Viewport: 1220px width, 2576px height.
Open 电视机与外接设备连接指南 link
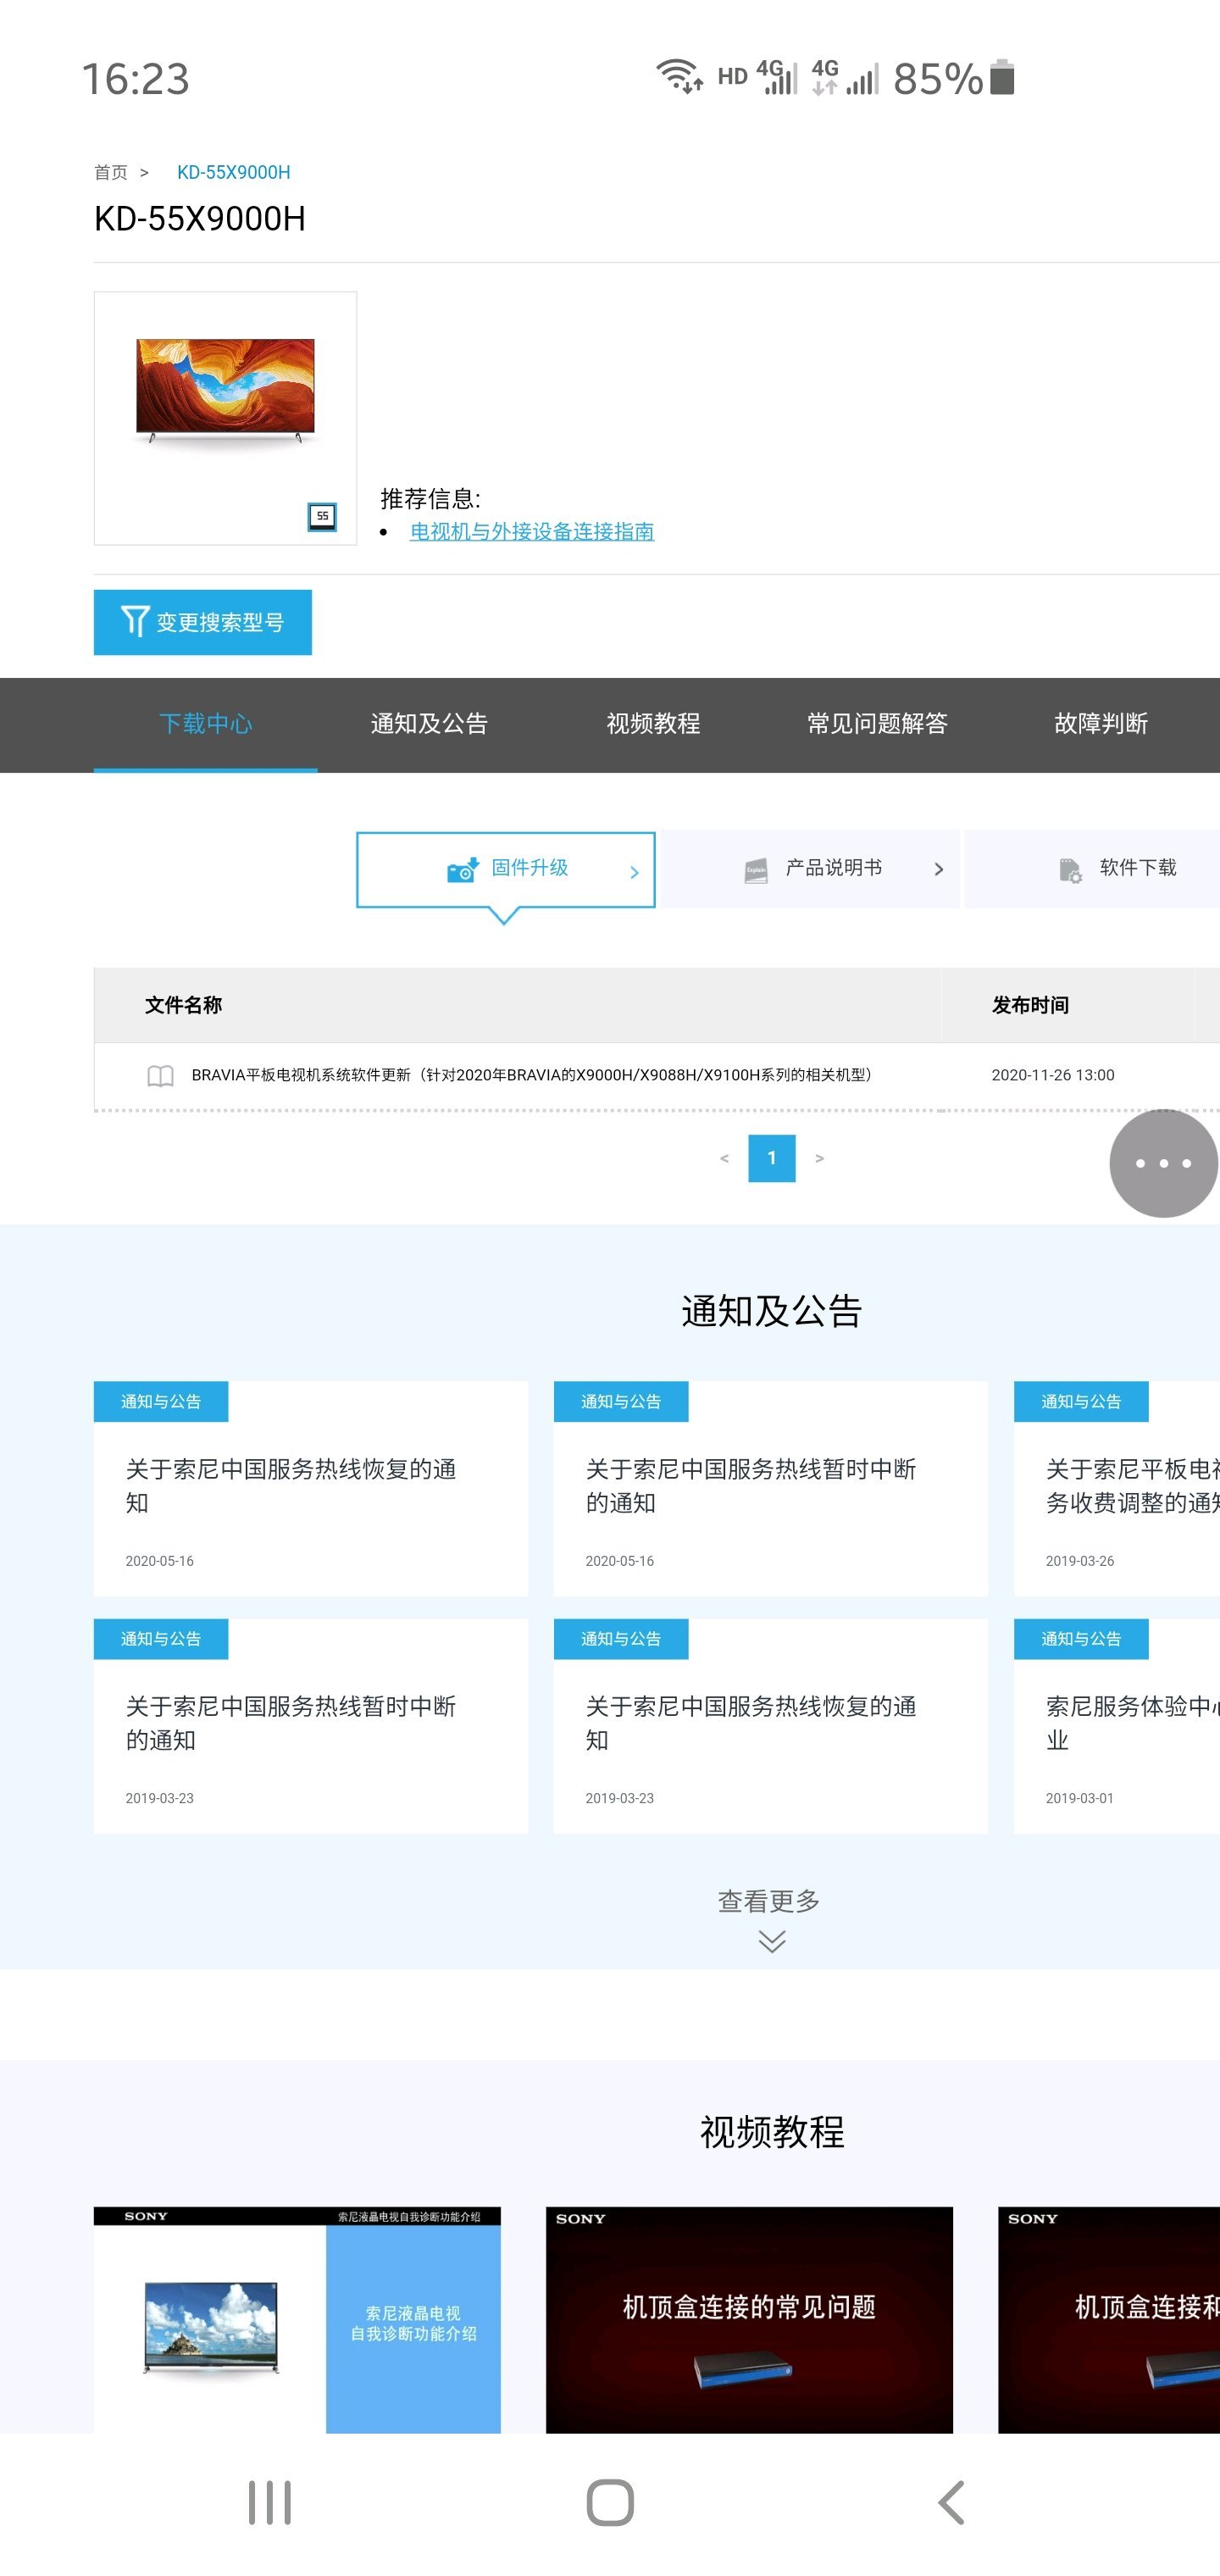pos(532,531)
